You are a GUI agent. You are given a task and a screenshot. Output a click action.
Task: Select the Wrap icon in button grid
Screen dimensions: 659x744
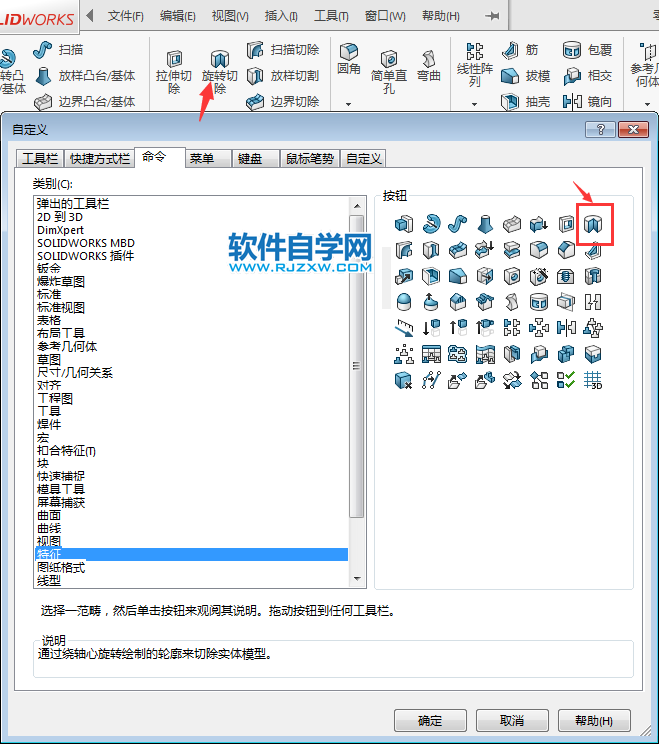[x=539, y=302]
